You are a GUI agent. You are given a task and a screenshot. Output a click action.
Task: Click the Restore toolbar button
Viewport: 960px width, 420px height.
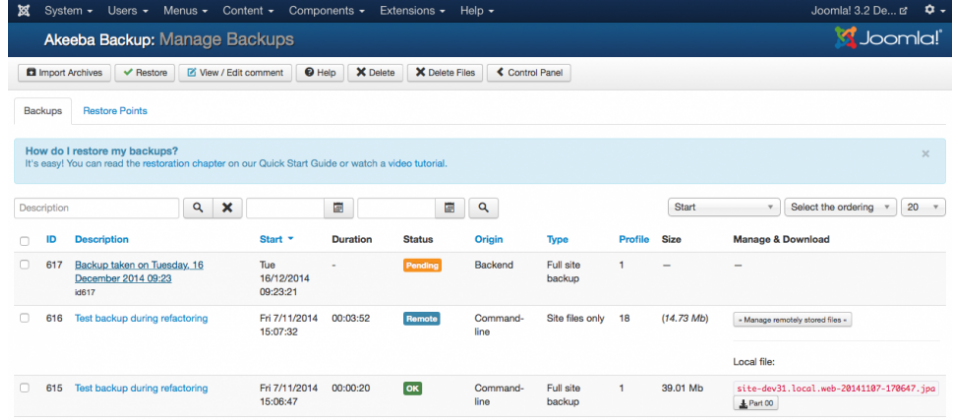[x=145, y=73]
